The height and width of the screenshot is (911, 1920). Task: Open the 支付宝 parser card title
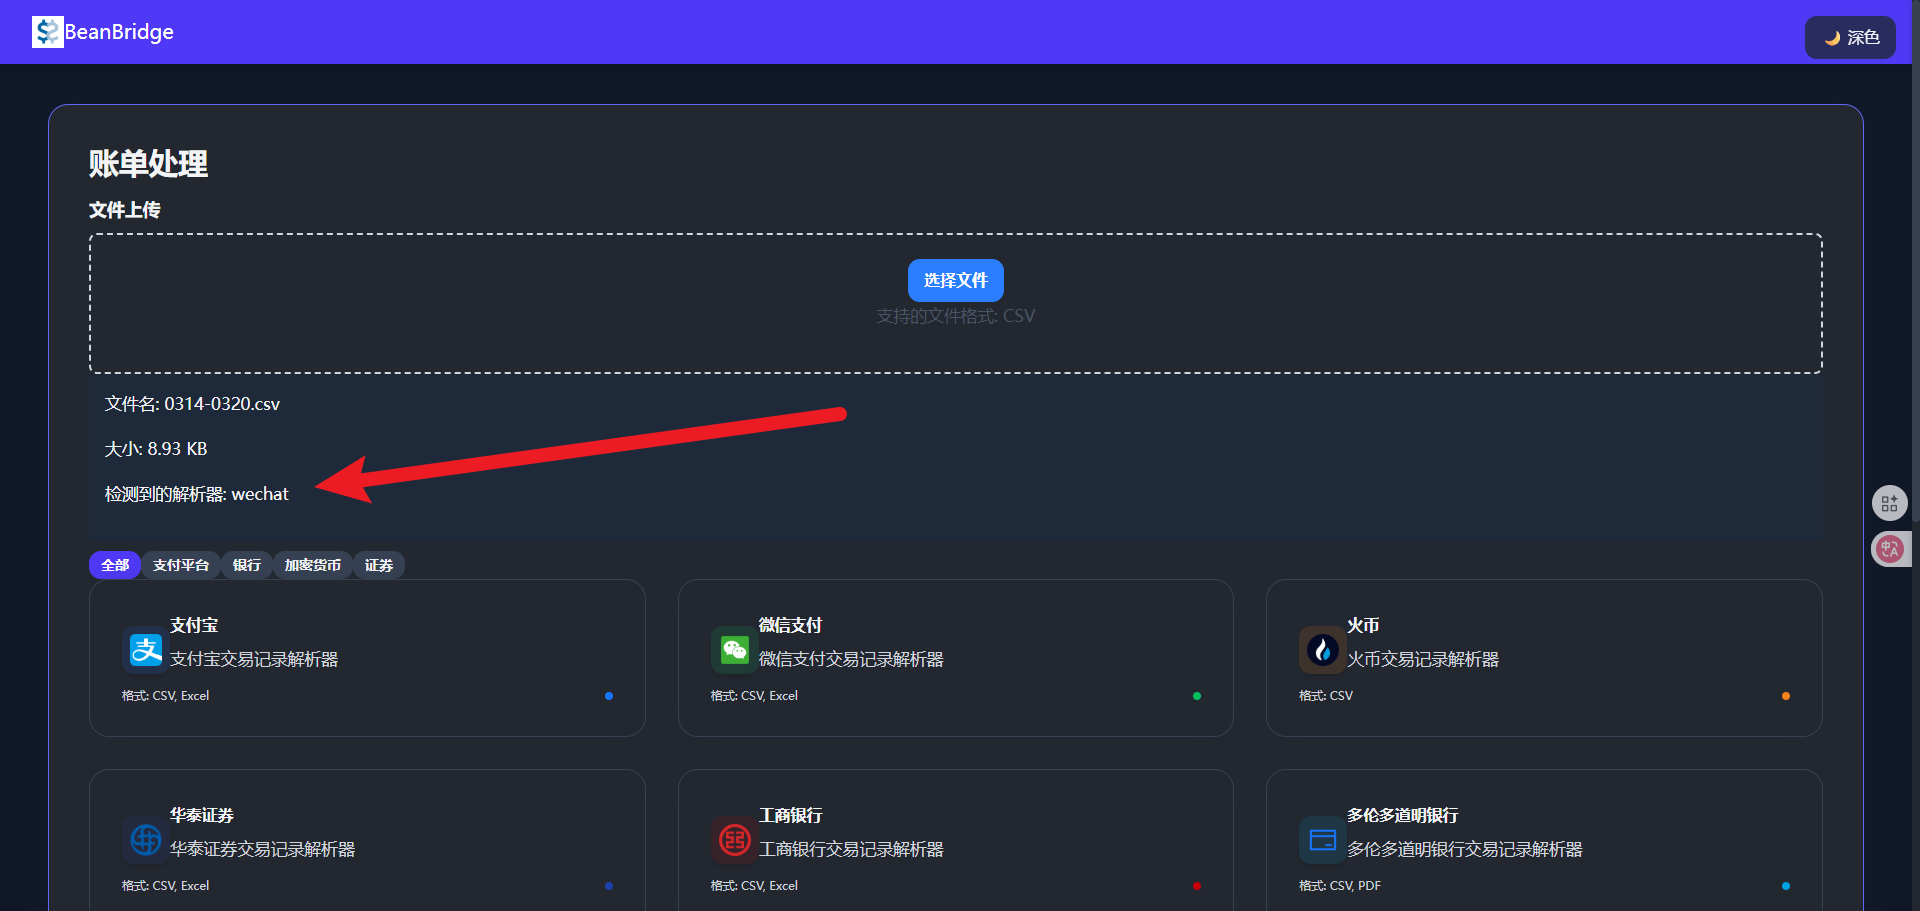(x=194, y=625)
